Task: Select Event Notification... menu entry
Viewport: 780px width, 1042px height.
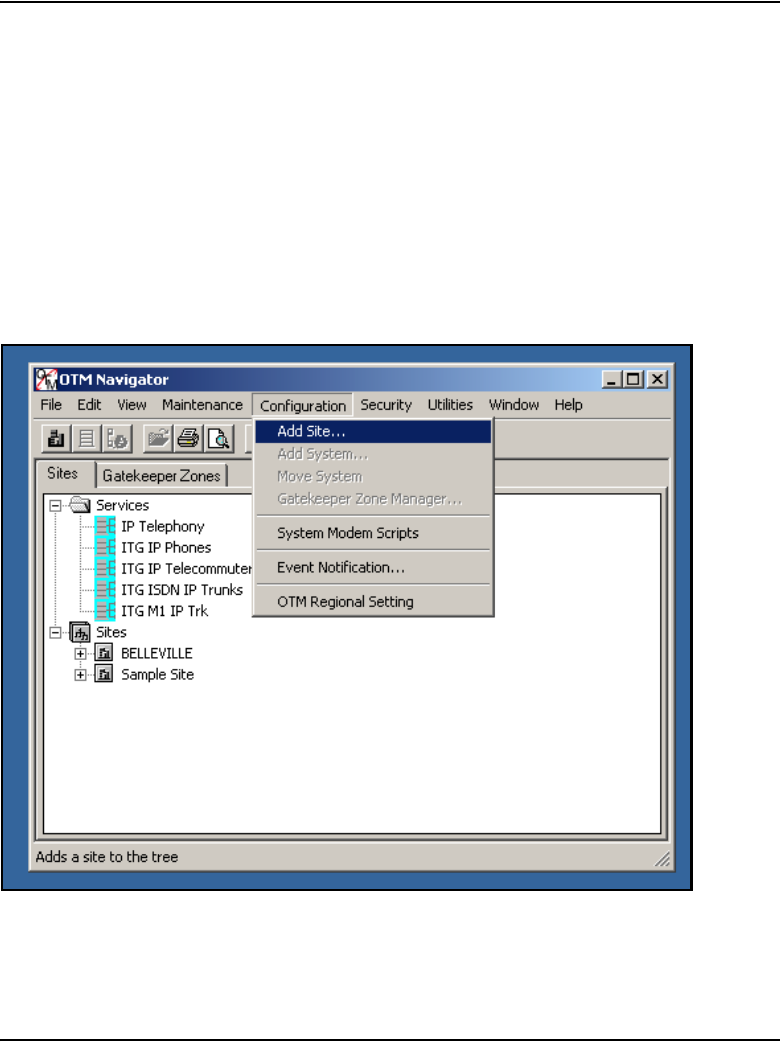Action: point(373,568)
